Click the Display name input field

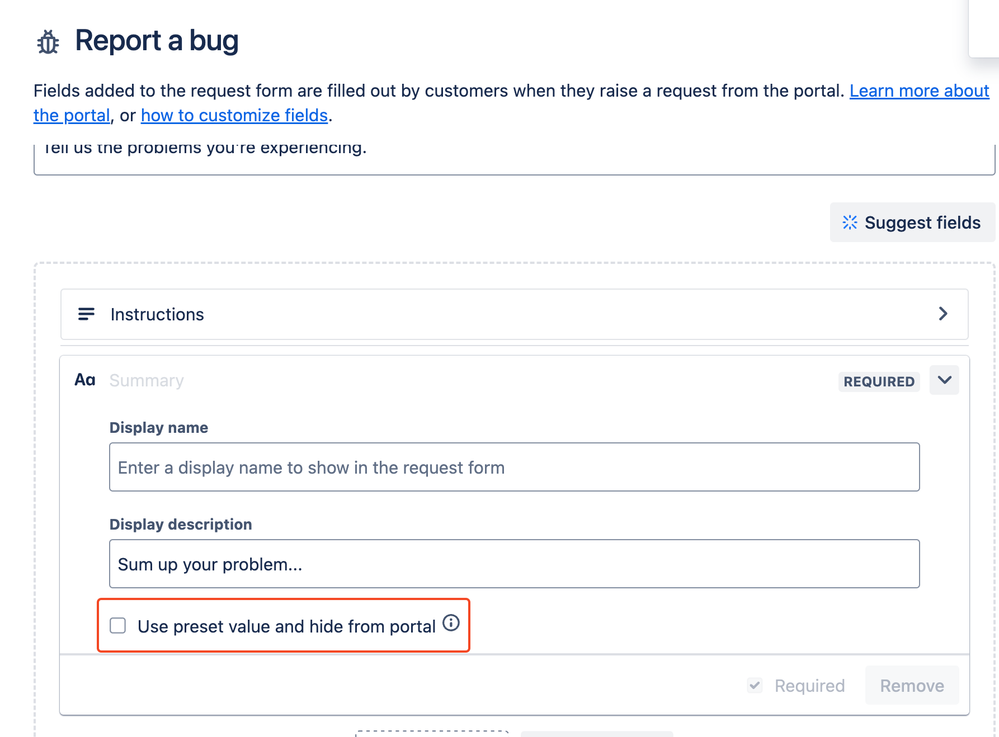point(514,467)
